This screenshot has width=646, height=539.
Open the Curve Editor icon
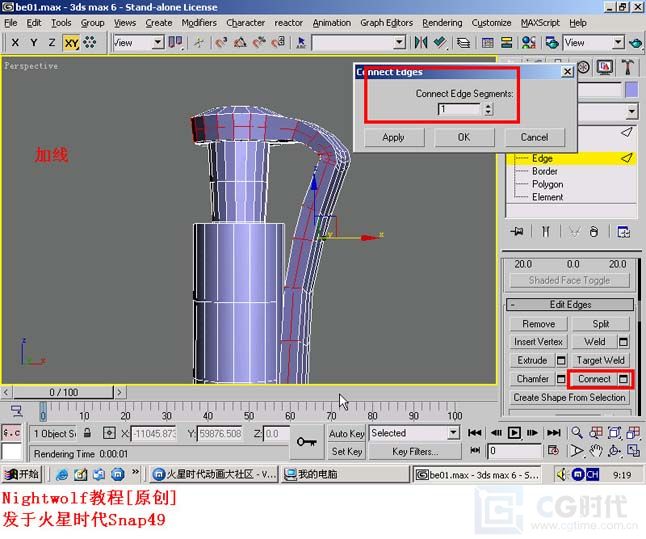click(488, 42)
